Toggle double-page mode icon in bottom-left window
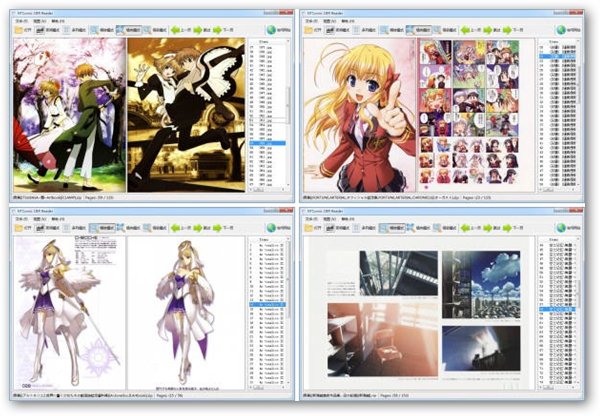 click(41, 228)
